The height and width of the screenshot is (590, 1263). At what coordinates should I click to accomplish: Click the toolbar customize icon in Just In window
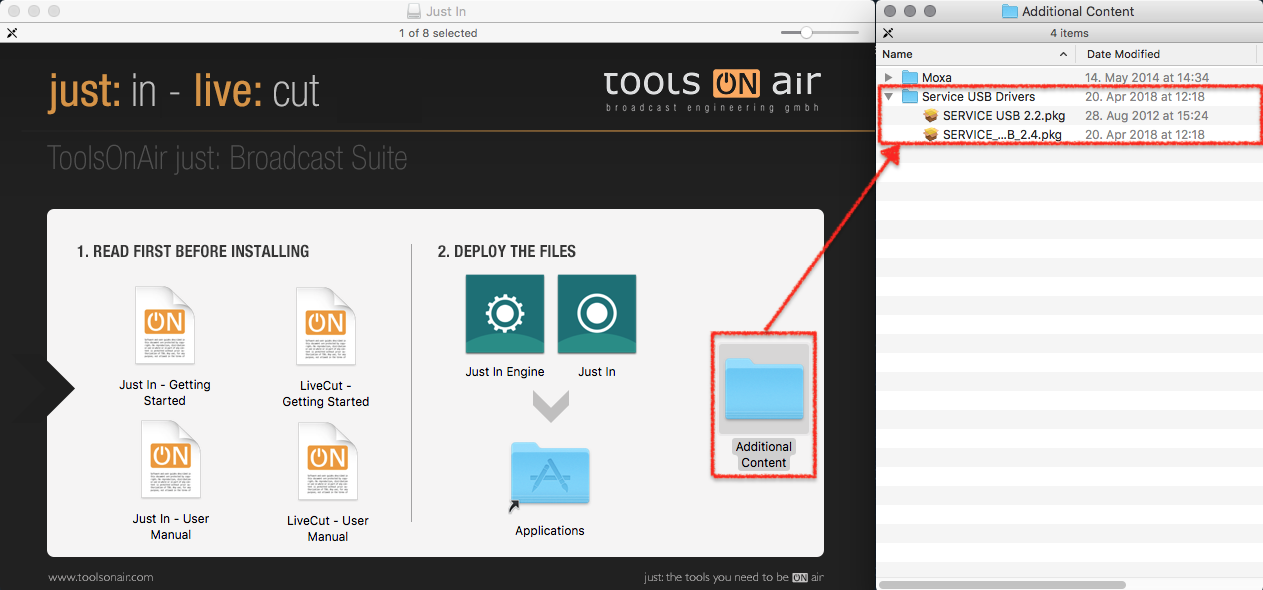coord(11,33)
